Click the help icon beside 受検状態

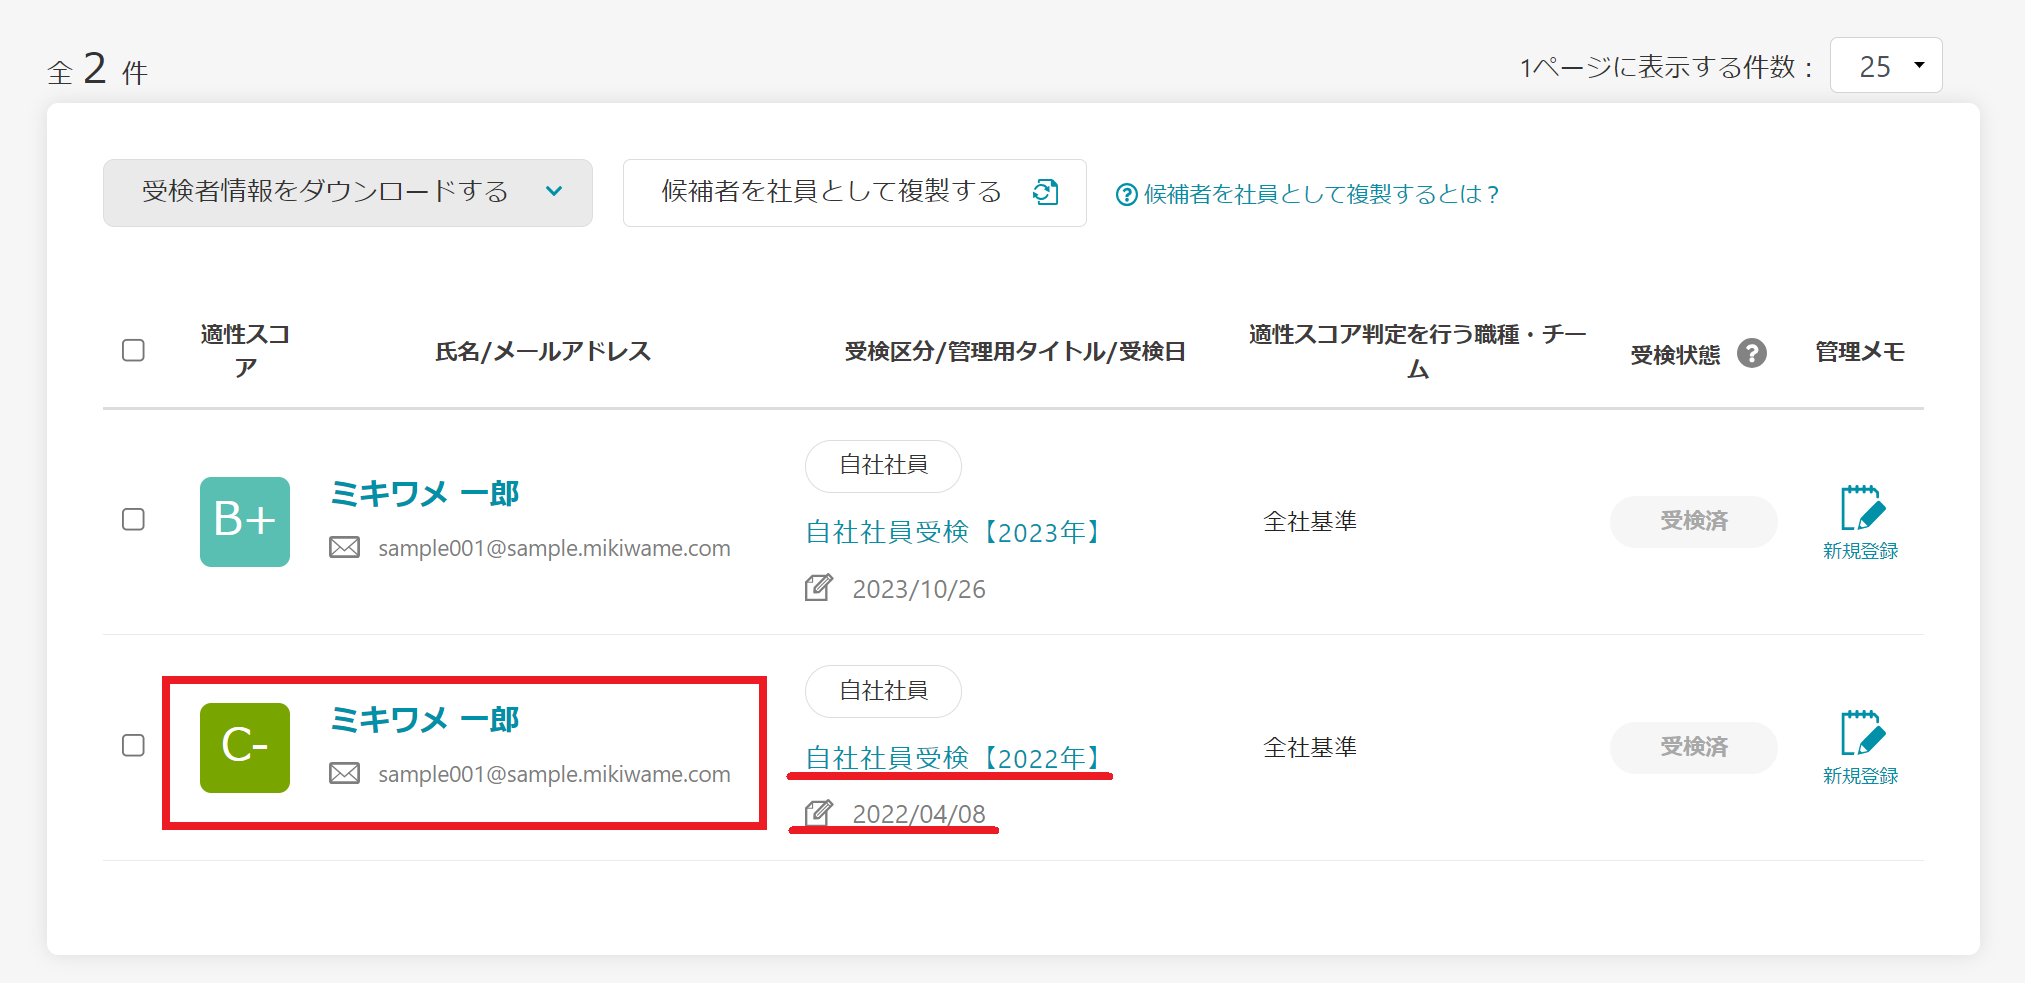coord(1751,353)
